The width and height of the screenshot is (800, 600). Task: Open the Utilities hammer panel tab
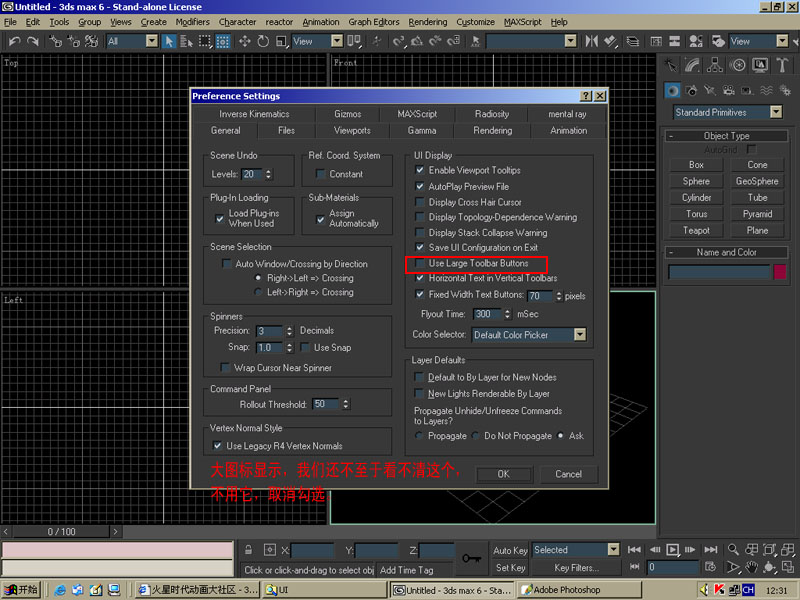[x=782, y=65]
